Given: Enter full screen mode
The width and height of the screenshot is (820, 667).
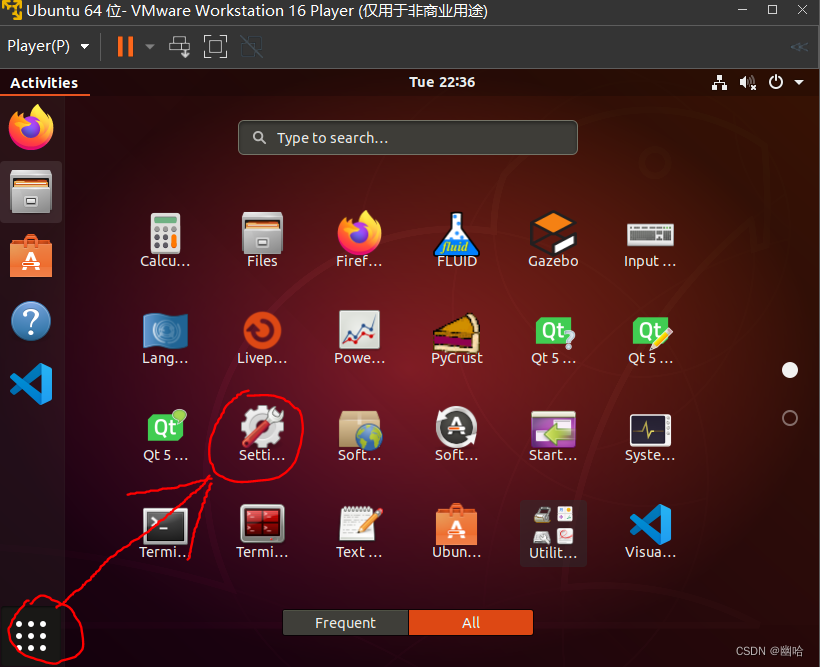Looking at the screenshot, I should tap(215, 47).
